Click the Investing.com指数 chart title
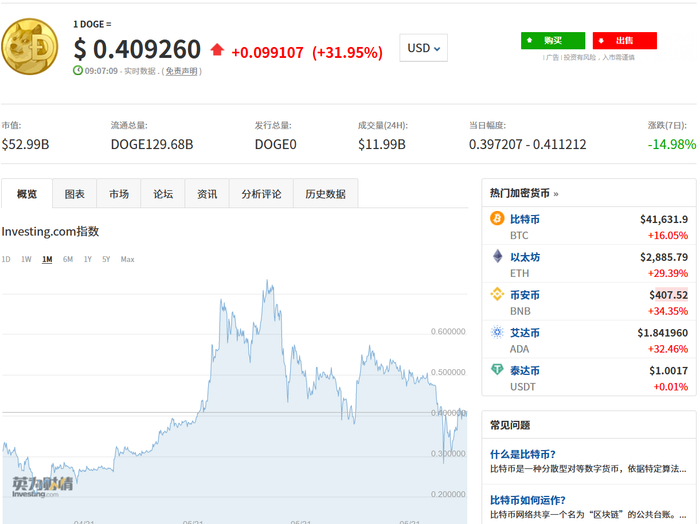Image resolution: width=700 pixels, height=524 pixels. 50,231
